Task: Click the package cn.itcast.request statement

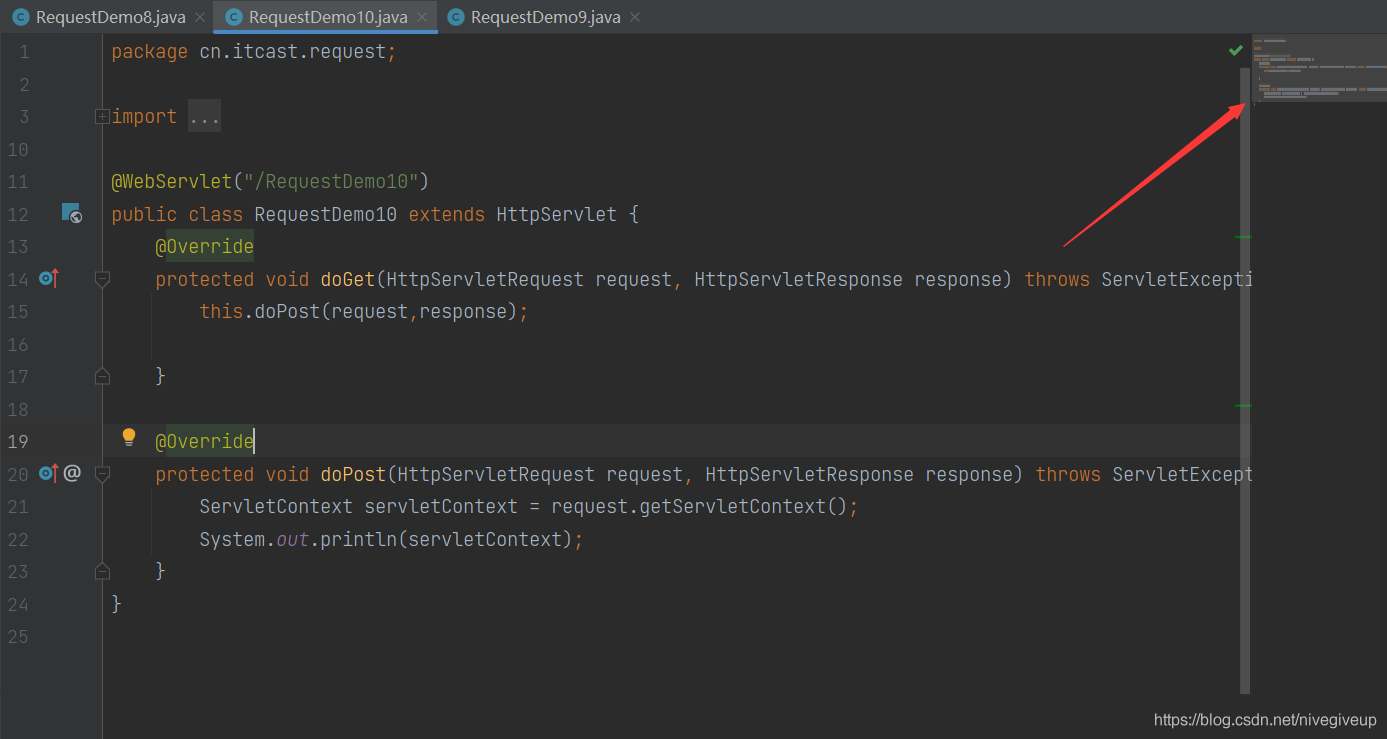Action: click(254, 52)
